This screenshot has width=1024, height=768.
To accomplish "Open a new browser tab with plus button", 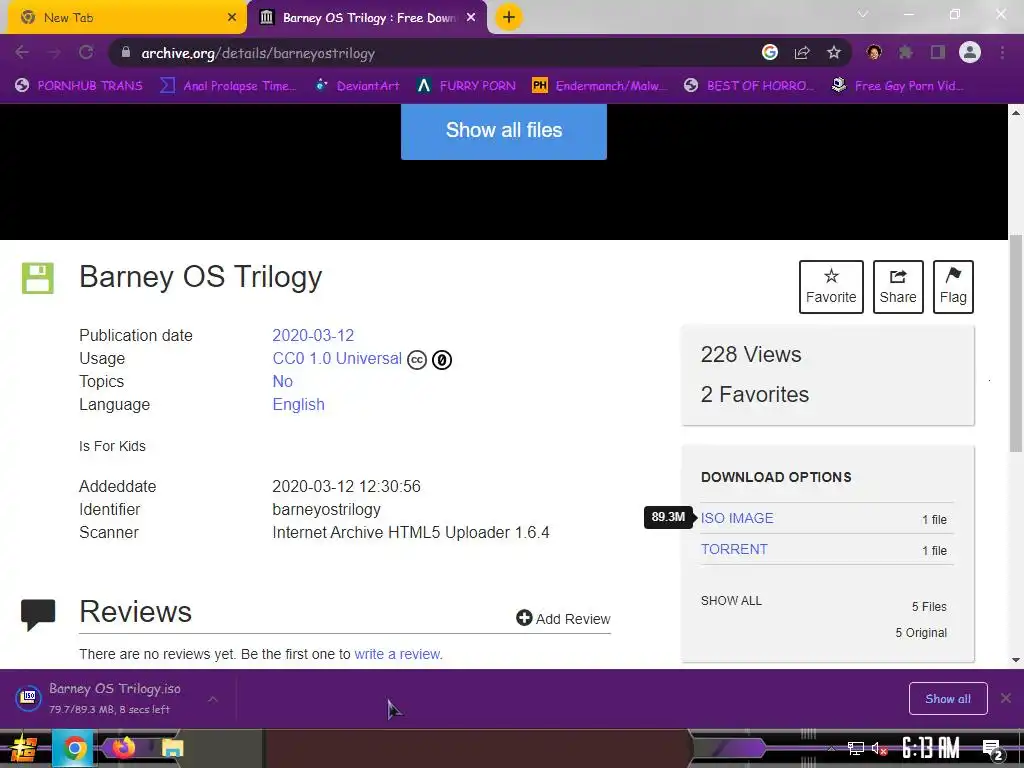I will click(509, 18).
